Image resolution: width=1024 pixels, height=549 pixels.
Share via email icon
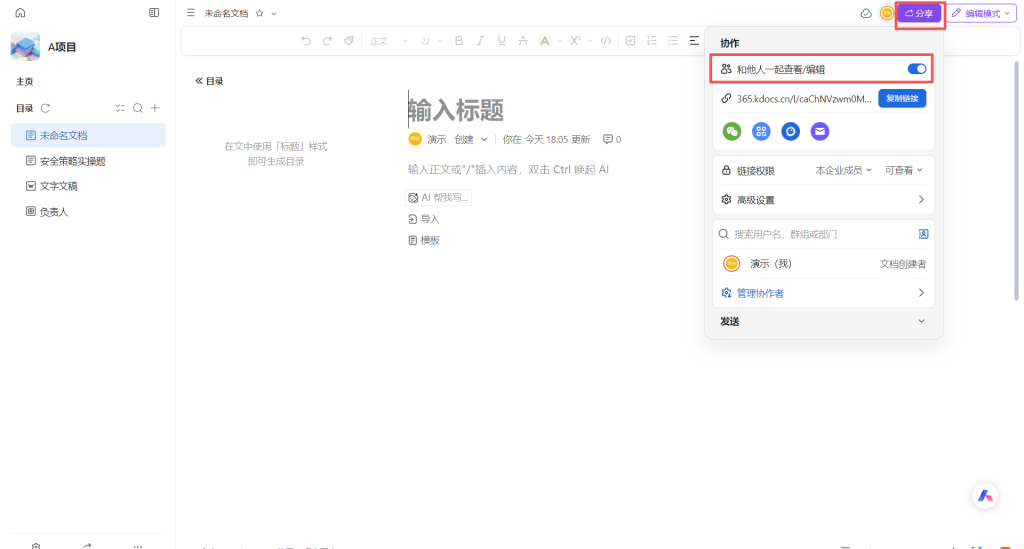820,131
